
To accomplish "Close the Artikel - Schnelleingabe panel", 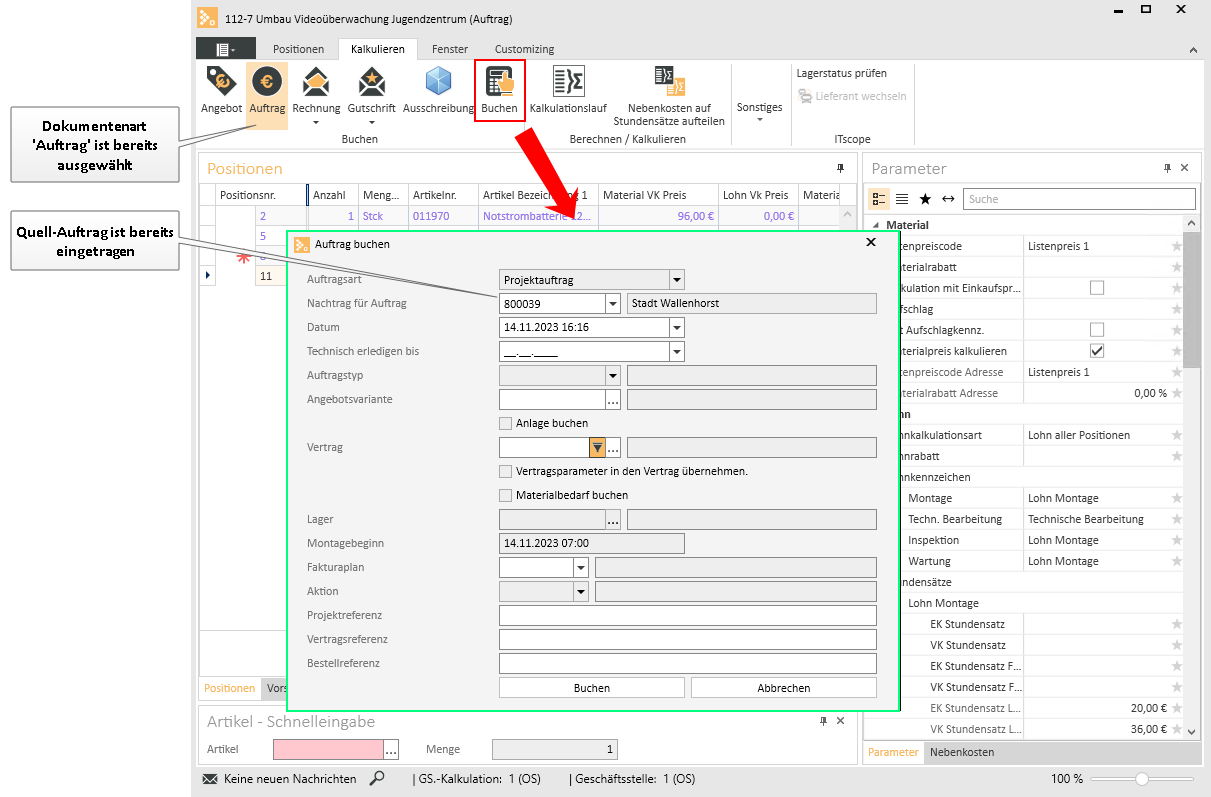I will click(841, 721).
